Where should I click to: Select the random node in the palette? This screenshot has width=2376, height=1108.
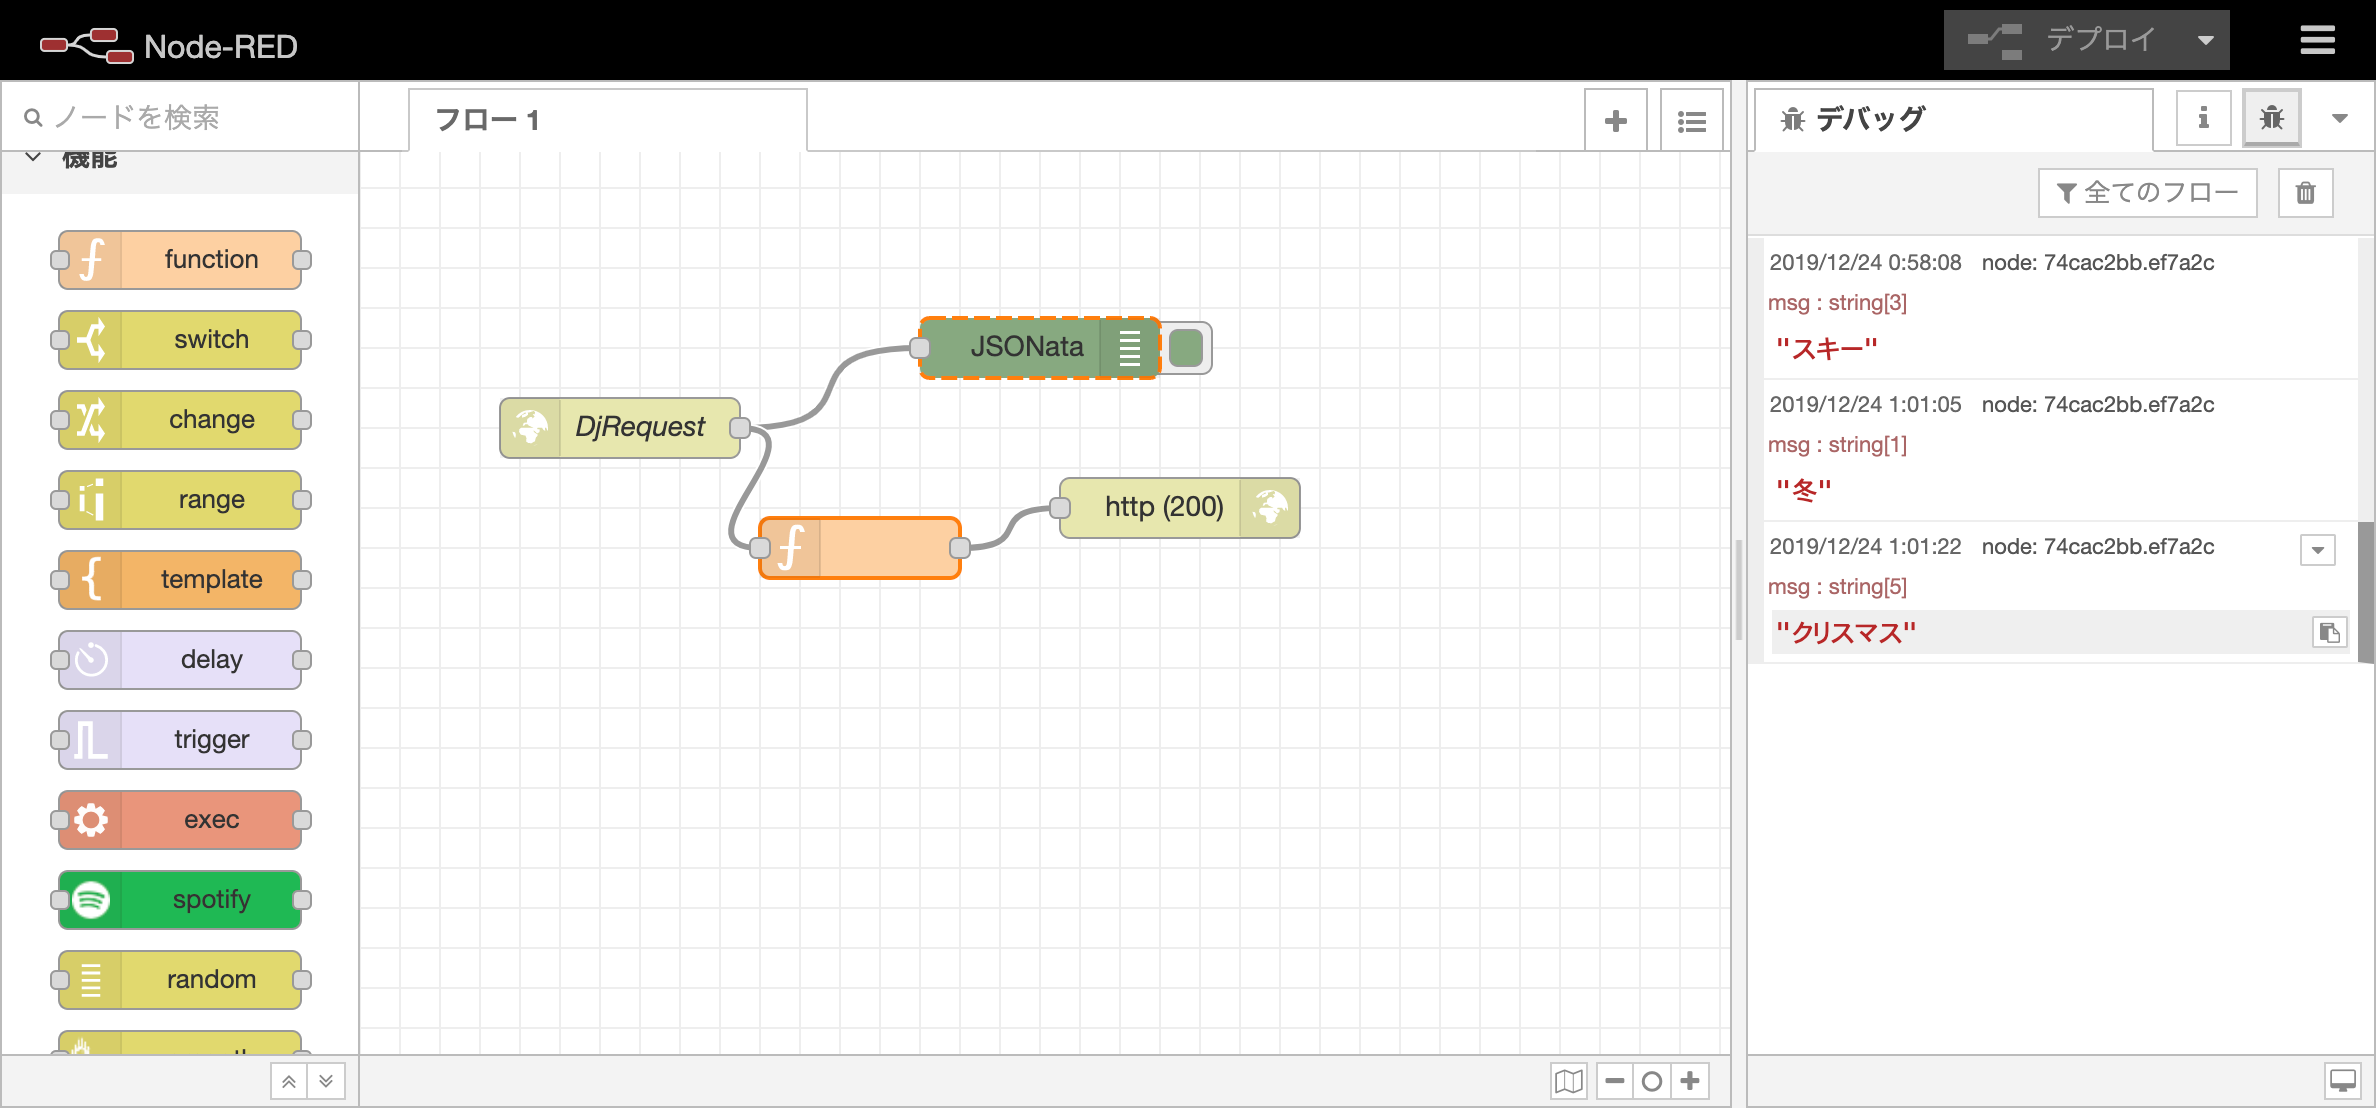pos(180,979)
